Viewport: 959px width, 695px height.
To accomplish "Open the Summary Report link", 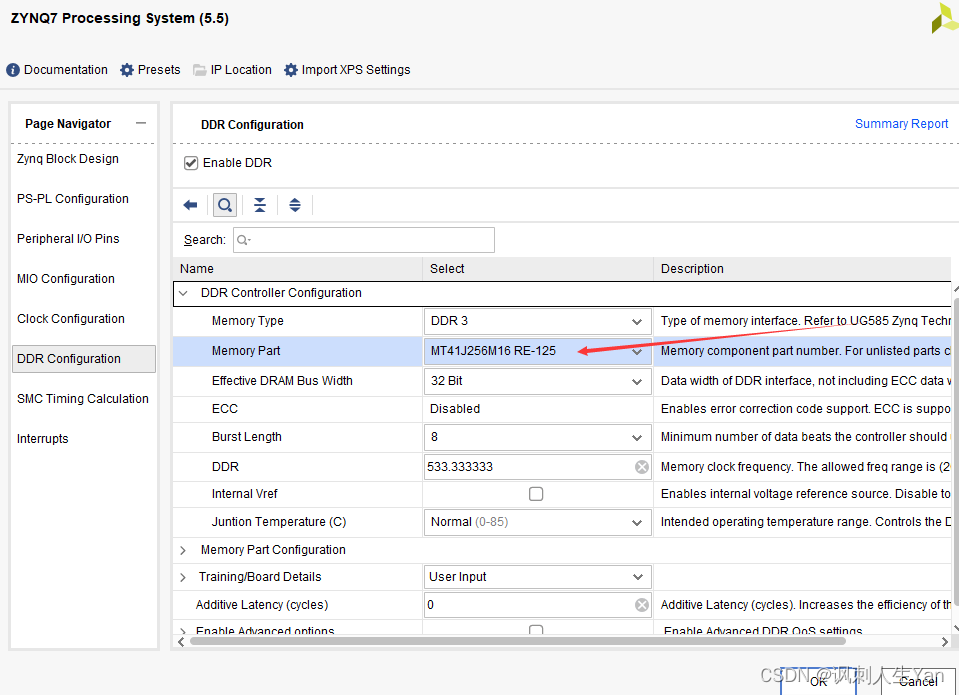I will click(x=901, y=124).
